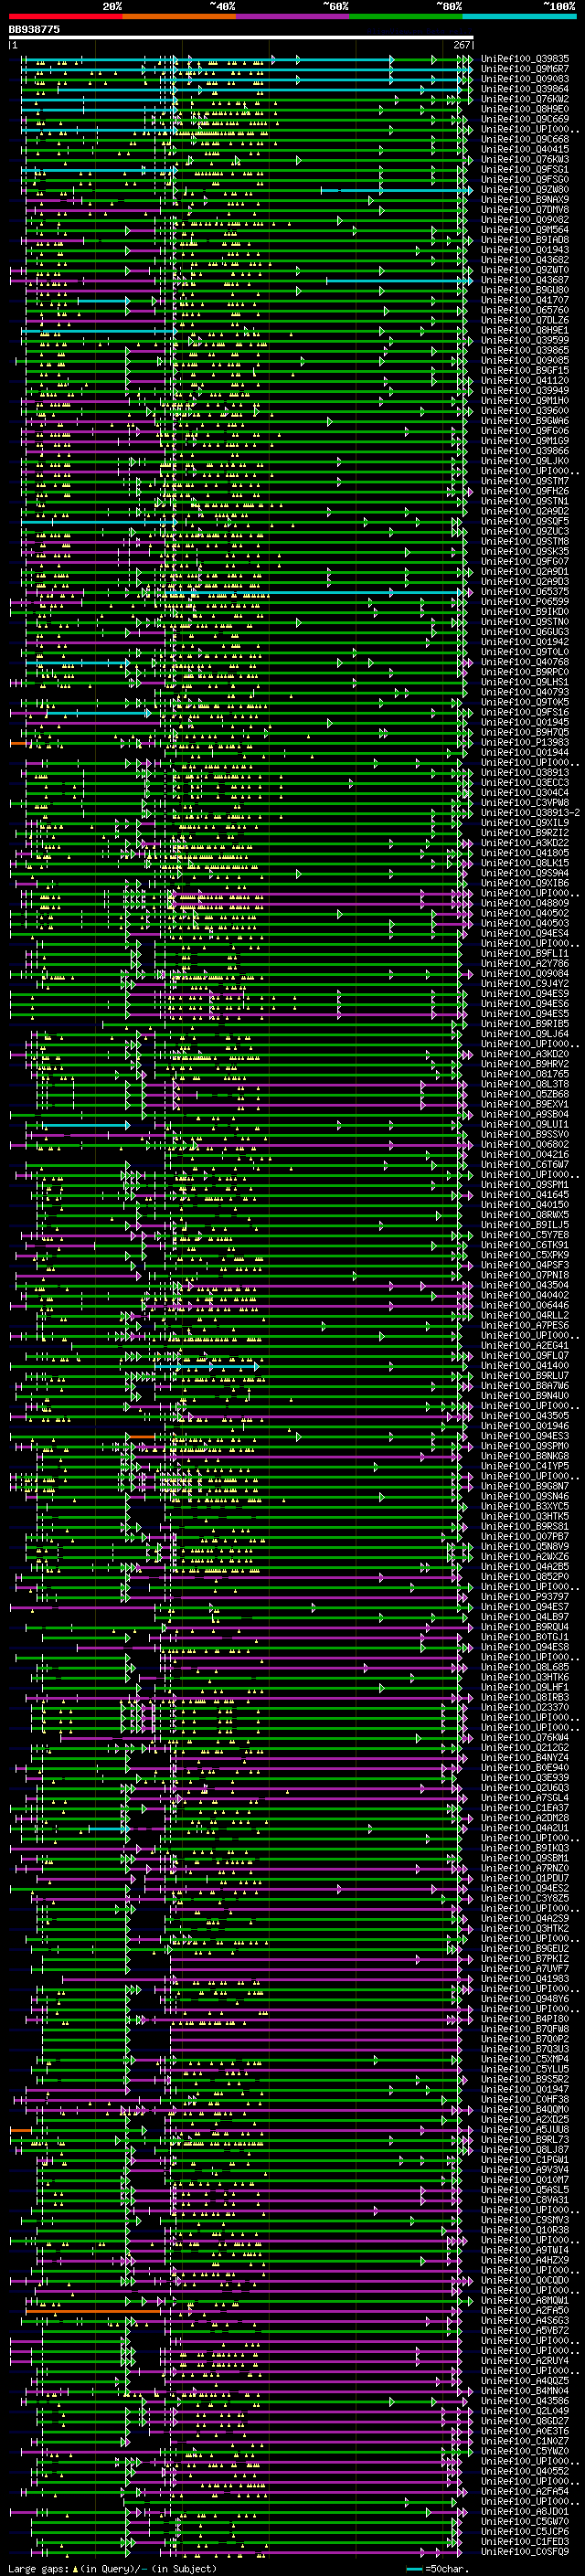Image resolution: width=585 pixels, height=2576 pixels.
Task: Select hit UniRef100_Q9ZUC3
Action: (x=525, y=531)
